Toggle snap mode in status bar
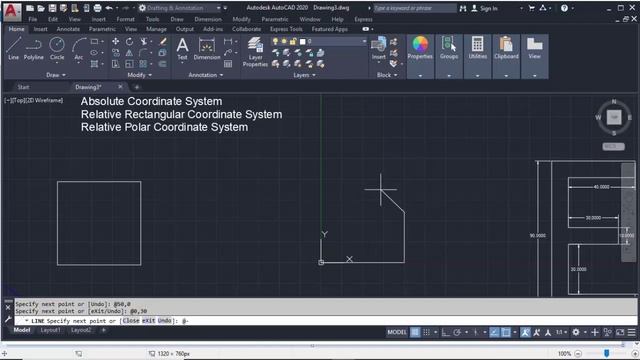Viewport: 640px width, 360px height. point(427,332)
